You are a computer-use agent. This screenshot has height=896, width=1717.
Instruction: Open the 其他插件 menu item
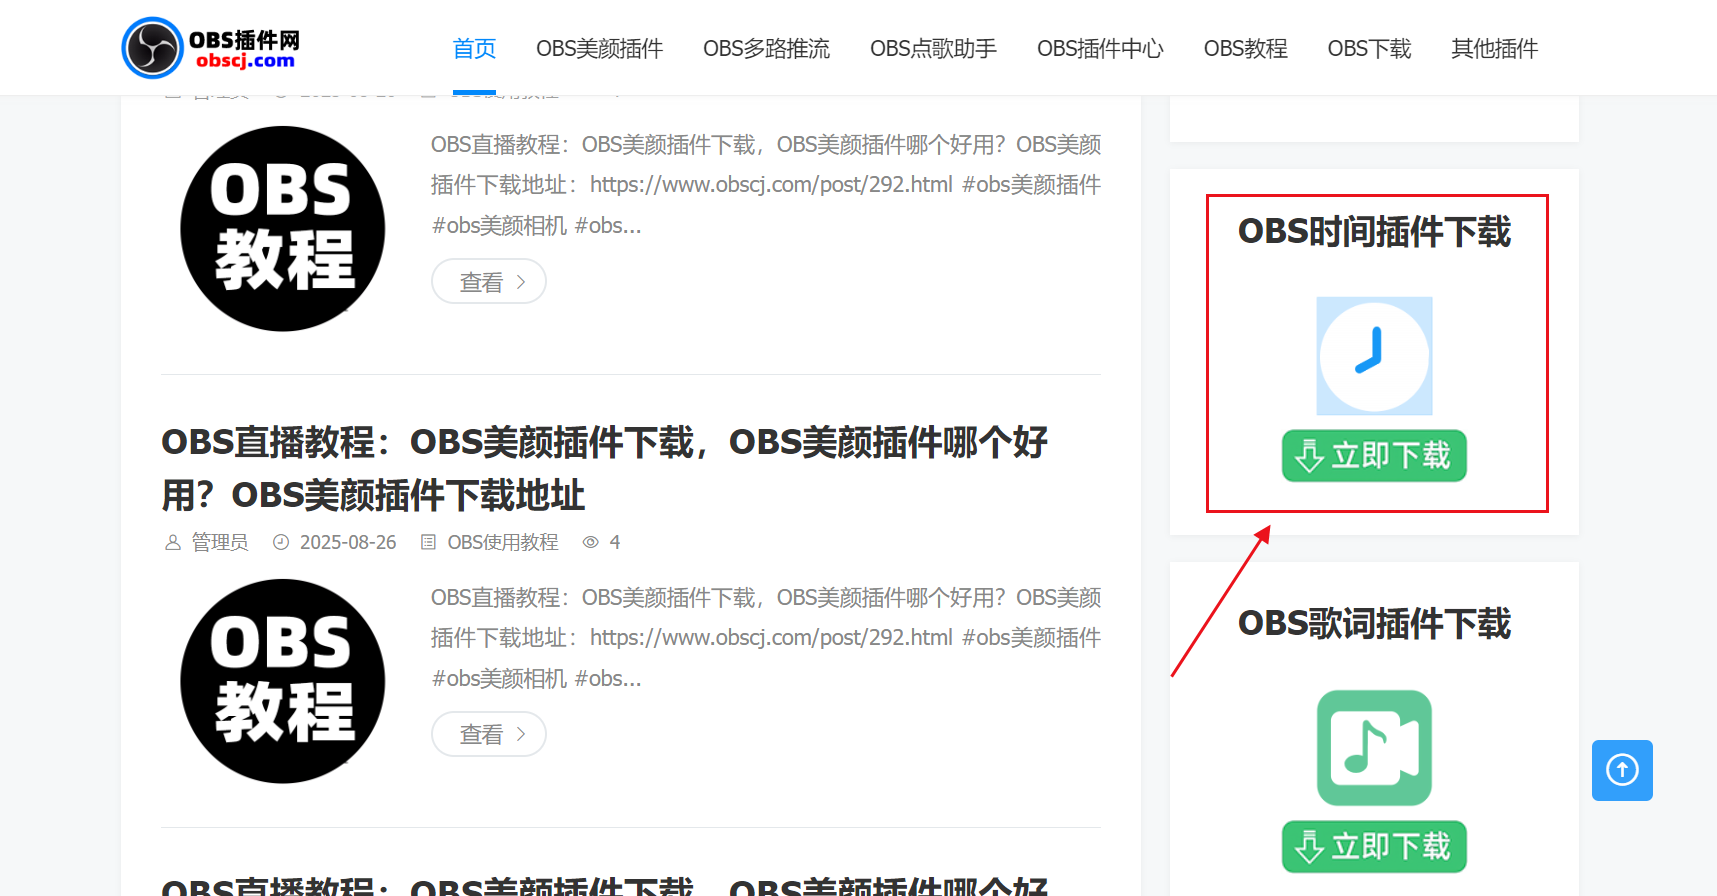point(1494,48)
